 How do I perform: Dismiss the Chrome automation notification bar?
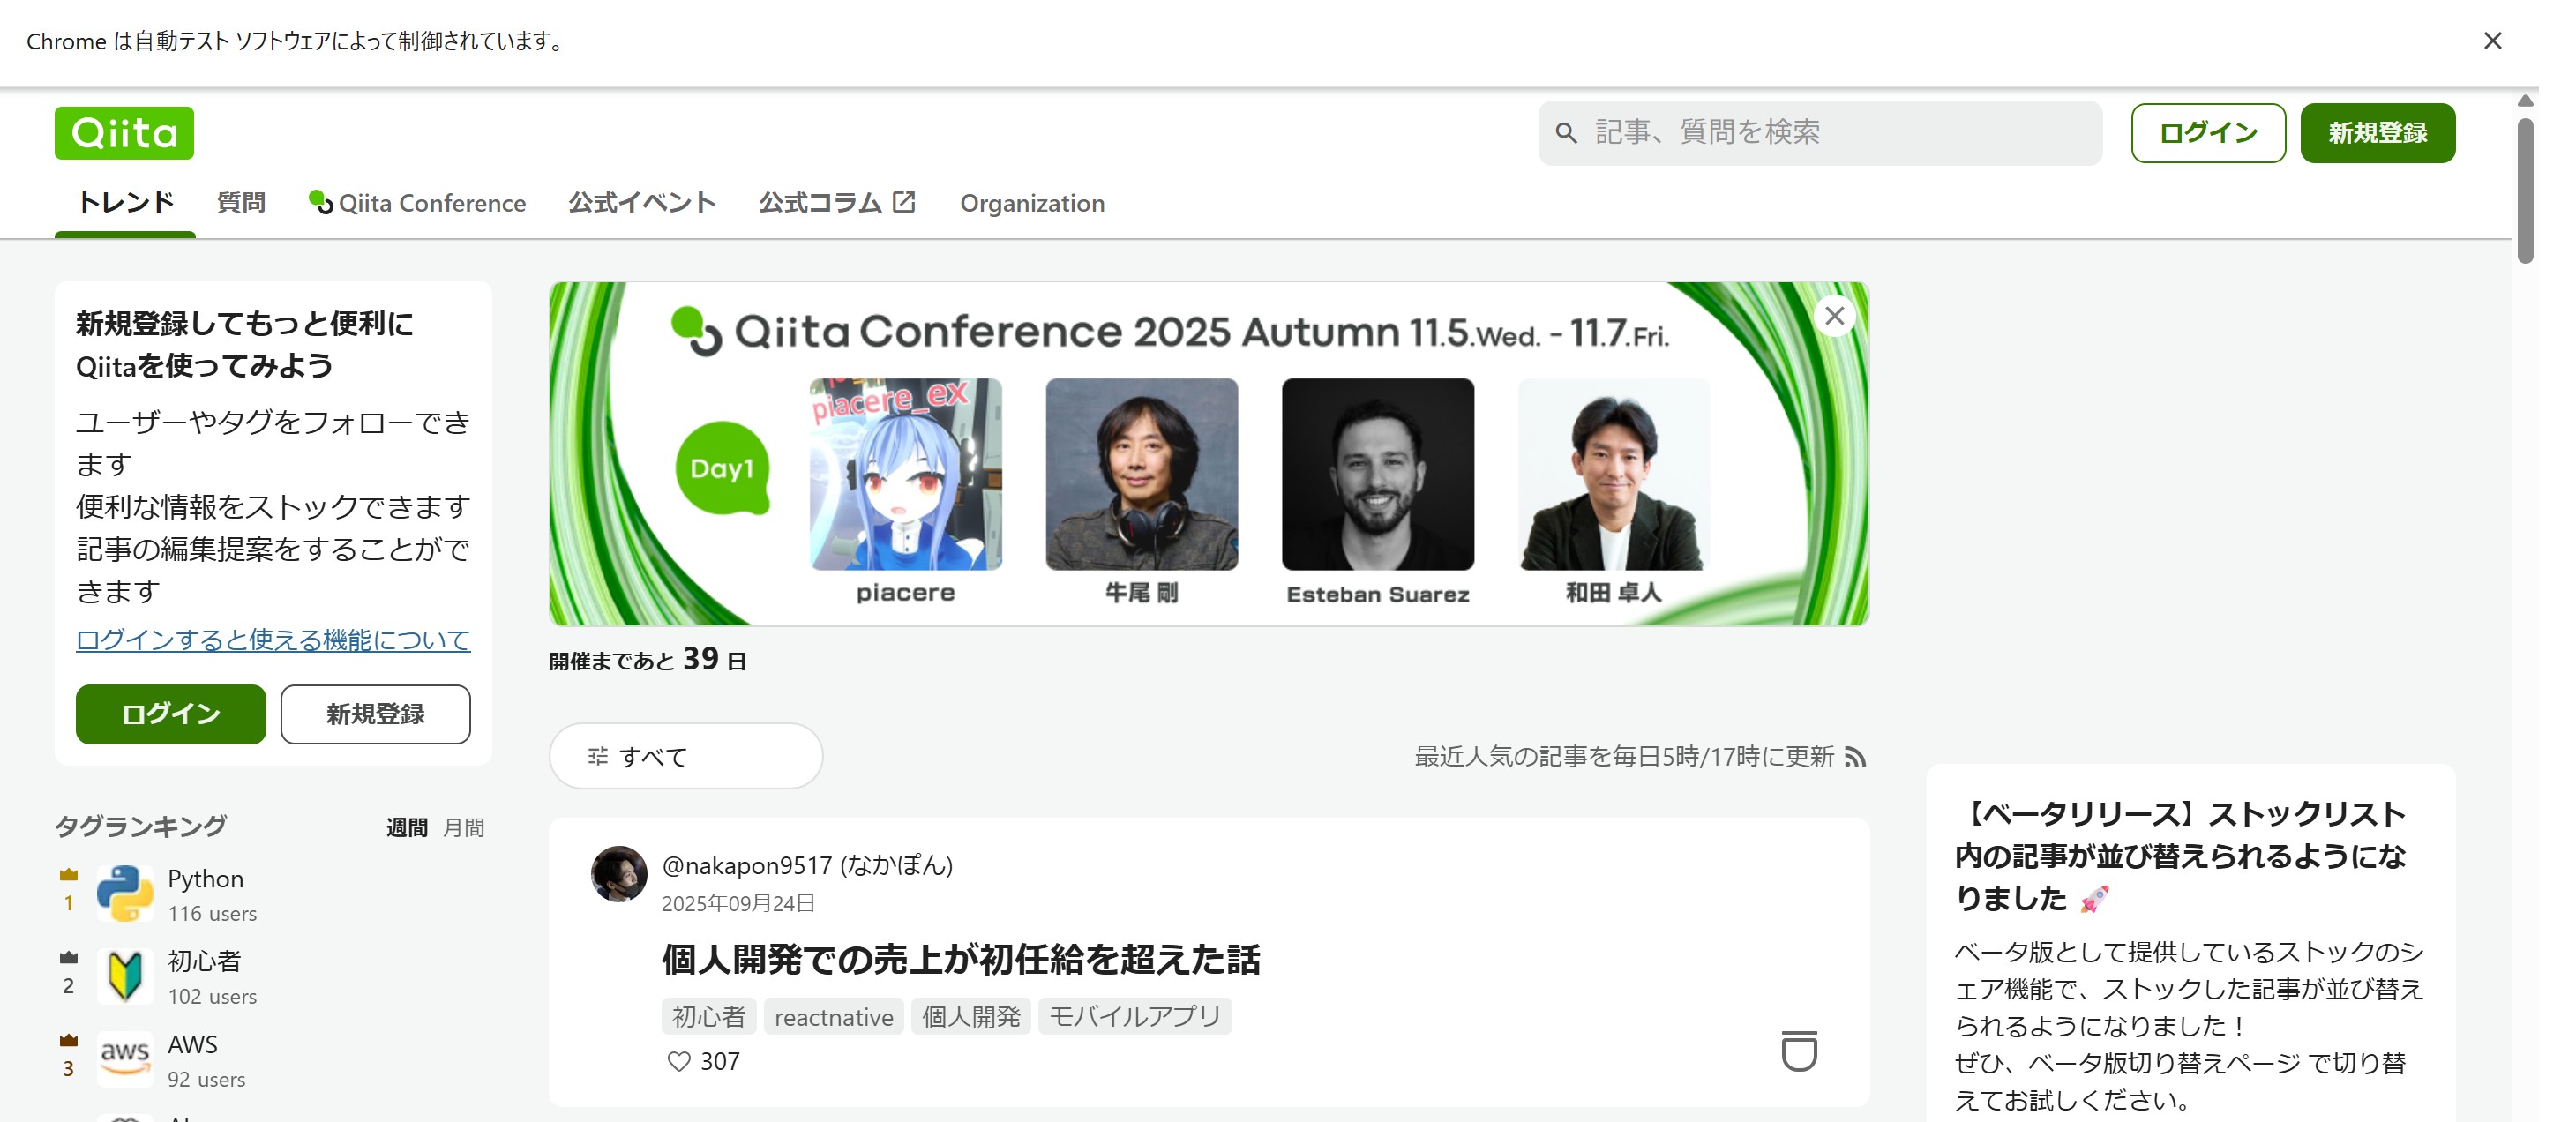tap(2492, 41)
